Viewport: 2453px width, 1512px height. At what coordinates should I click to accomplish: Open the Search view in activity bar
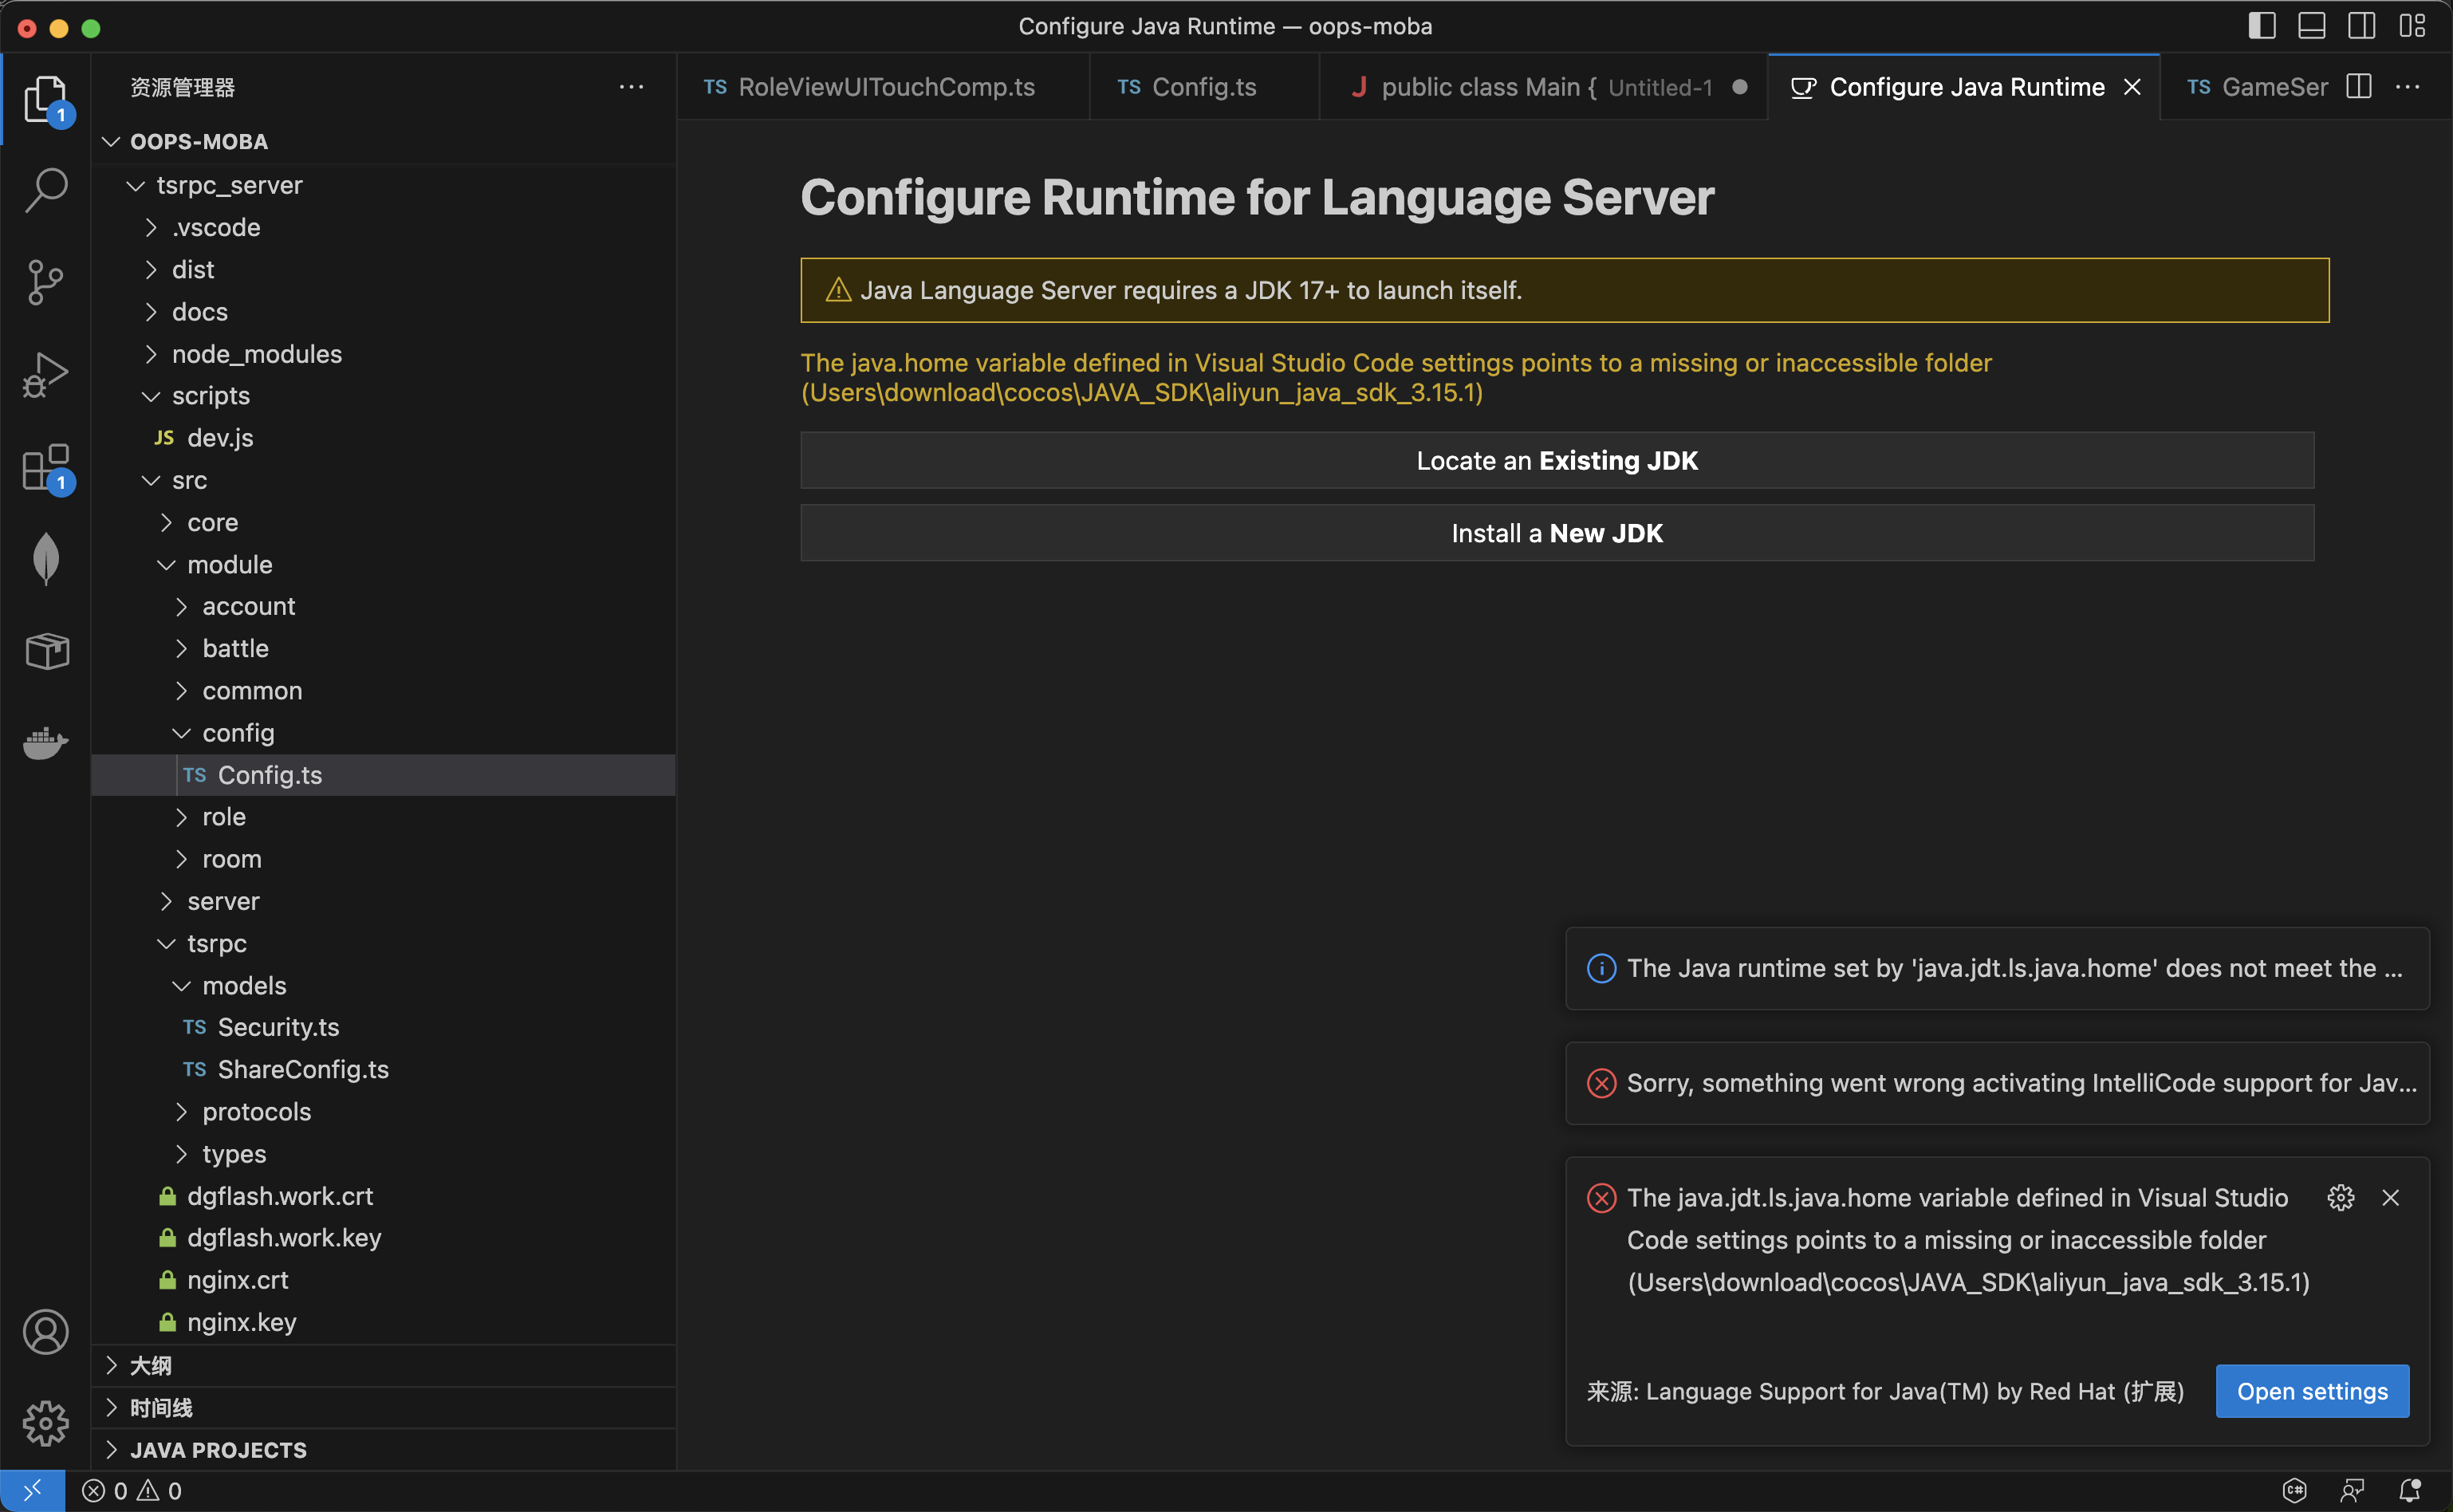[x=46, y=189]
